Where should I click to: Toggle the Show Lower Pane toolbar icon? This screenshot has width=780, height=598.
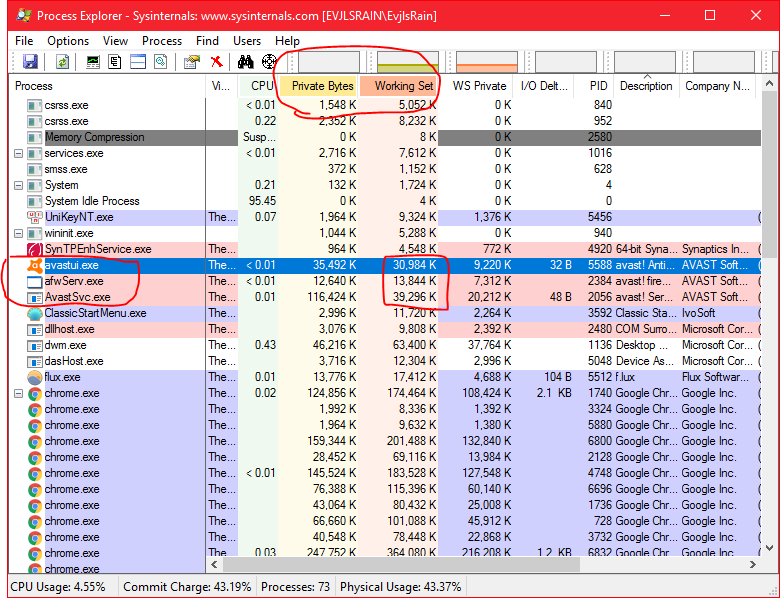pyautogui.click(x=137, y=62)
